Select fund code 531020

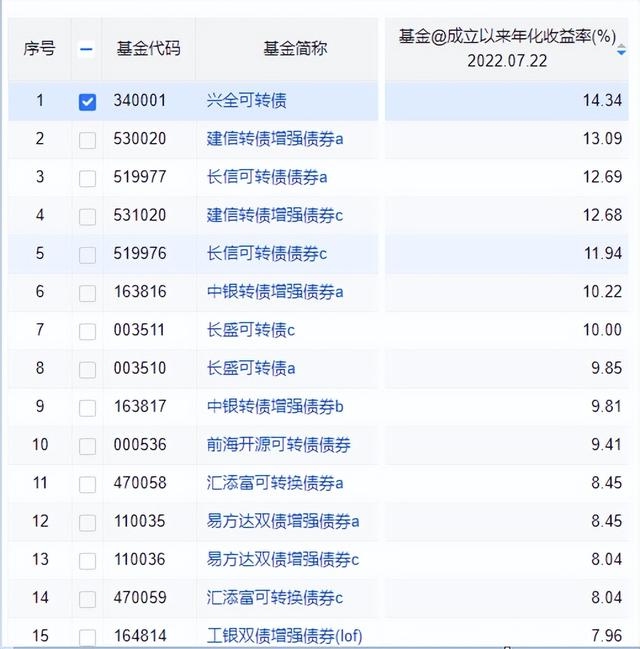pos(140,215)
